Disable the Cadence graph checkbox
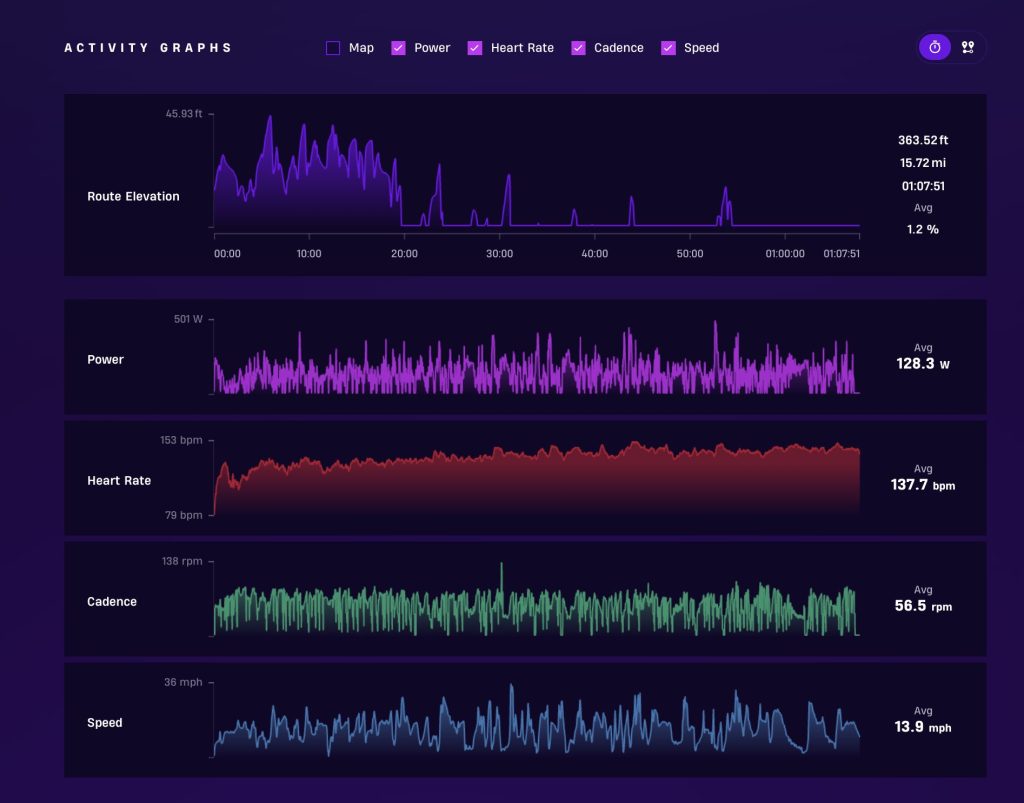 click(x=578, y=48)
